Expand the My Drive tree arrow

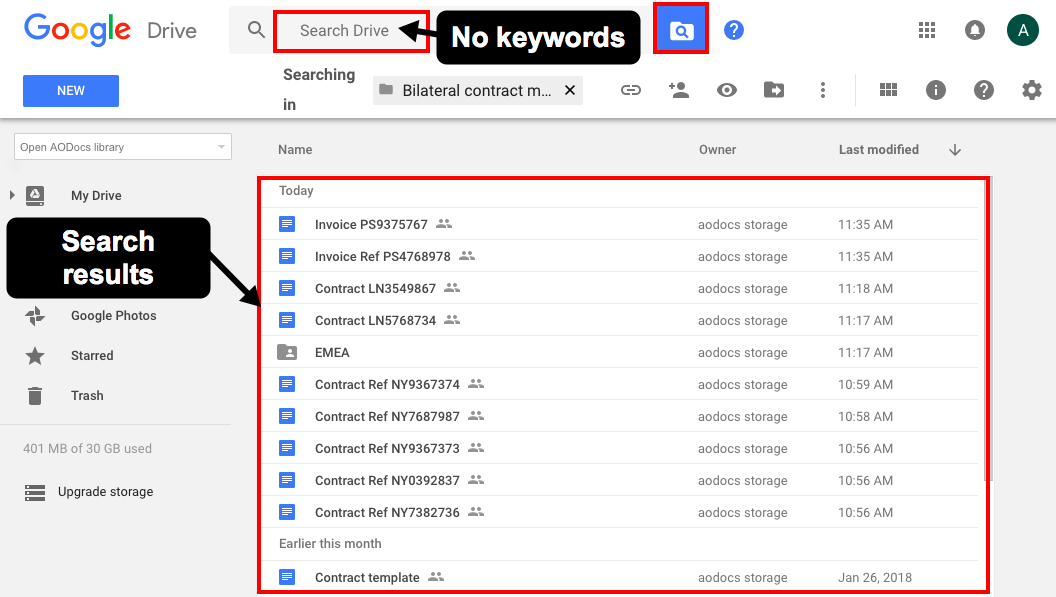click(10, 195)
